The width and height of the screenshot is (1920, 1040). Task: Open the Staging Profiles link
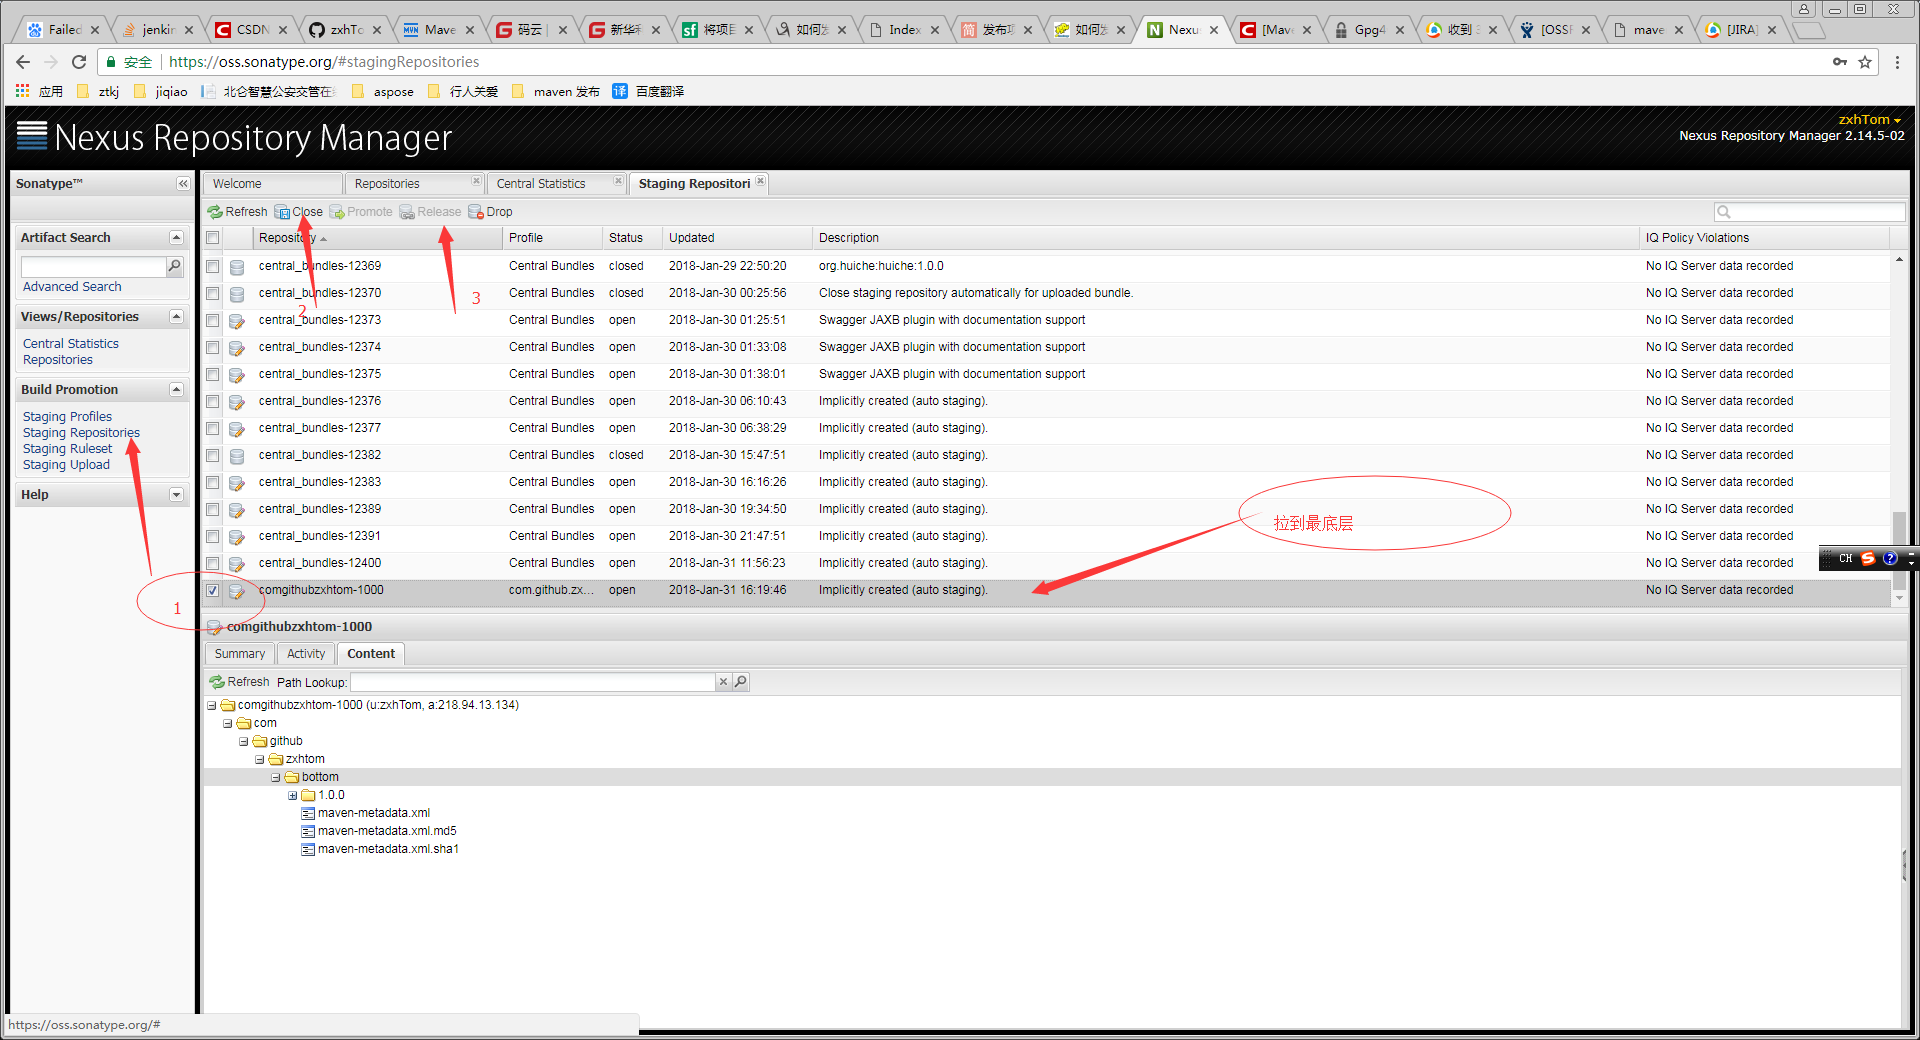[67, 417]
